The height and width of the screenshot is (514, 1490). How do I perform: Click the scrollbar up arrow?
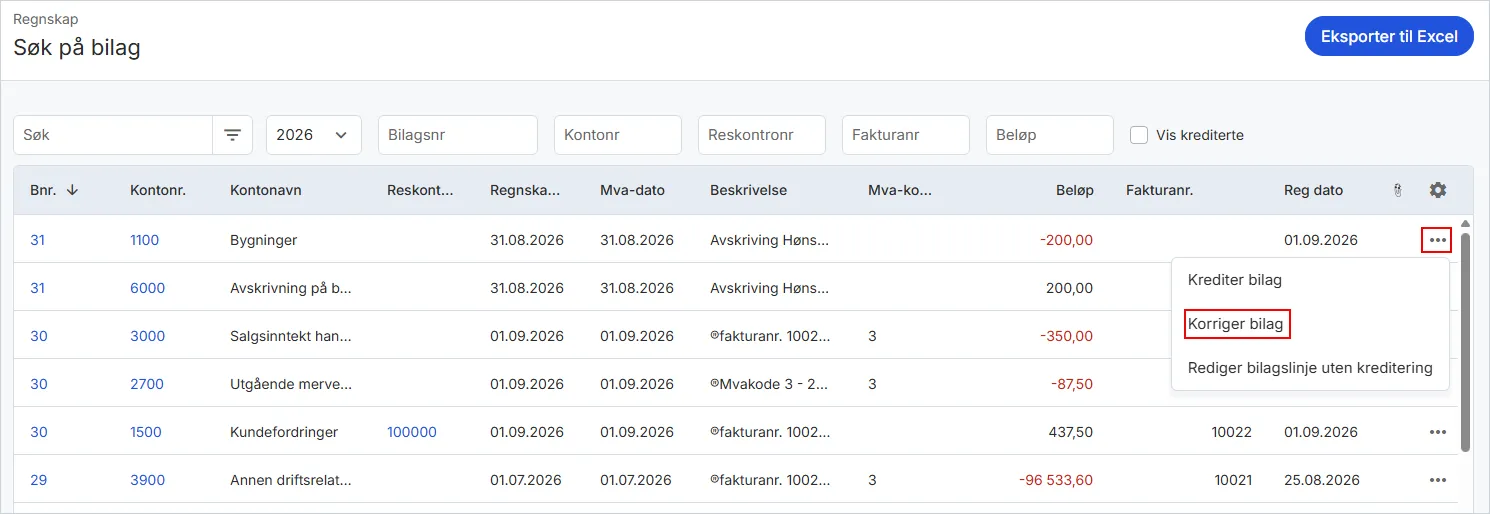pyautogui.click(x=1466, y=224)
